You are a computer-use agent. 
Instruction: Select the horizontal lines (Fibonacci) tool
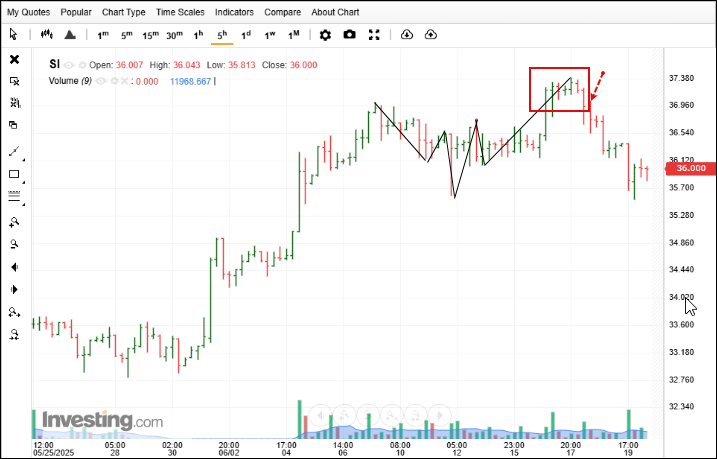(x=14, y=197)
